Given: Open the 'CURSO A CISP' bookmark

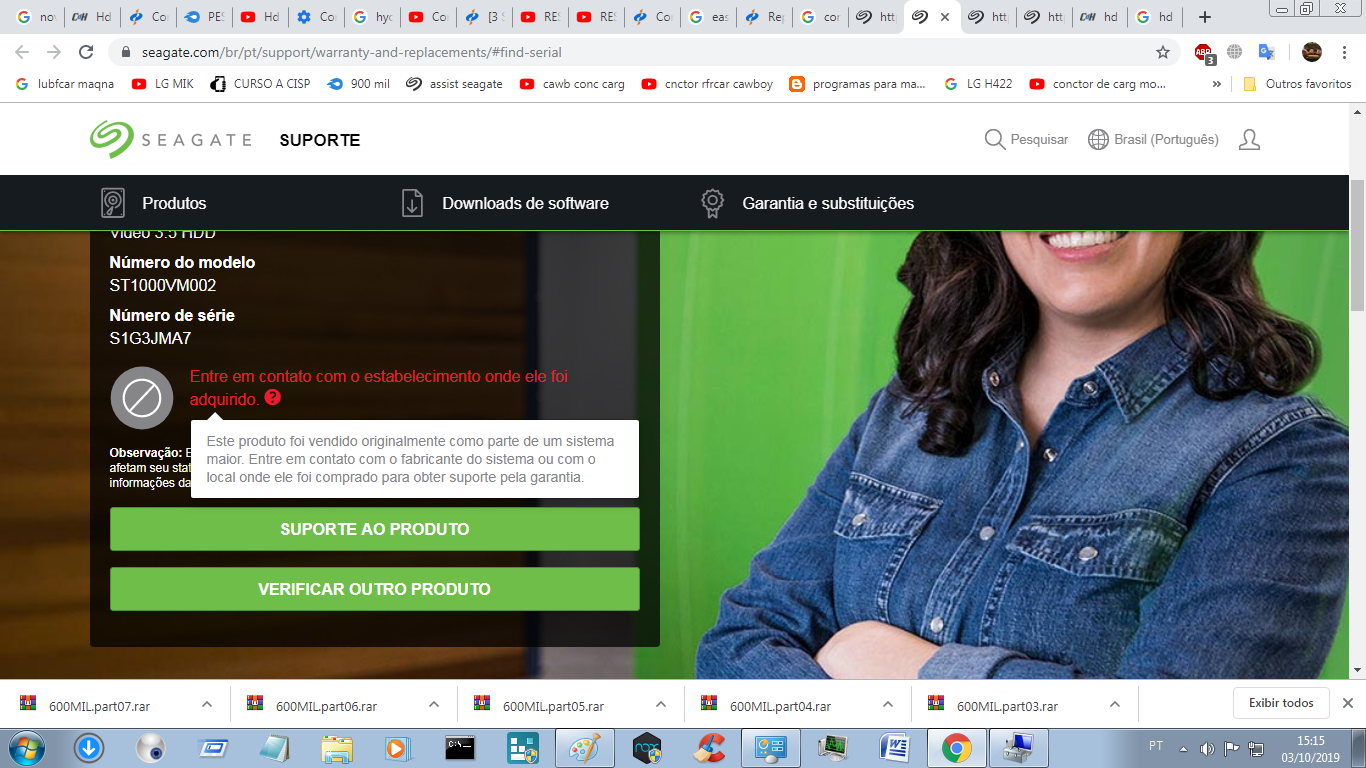Looking at the screenshot, I should click(261, 84).
